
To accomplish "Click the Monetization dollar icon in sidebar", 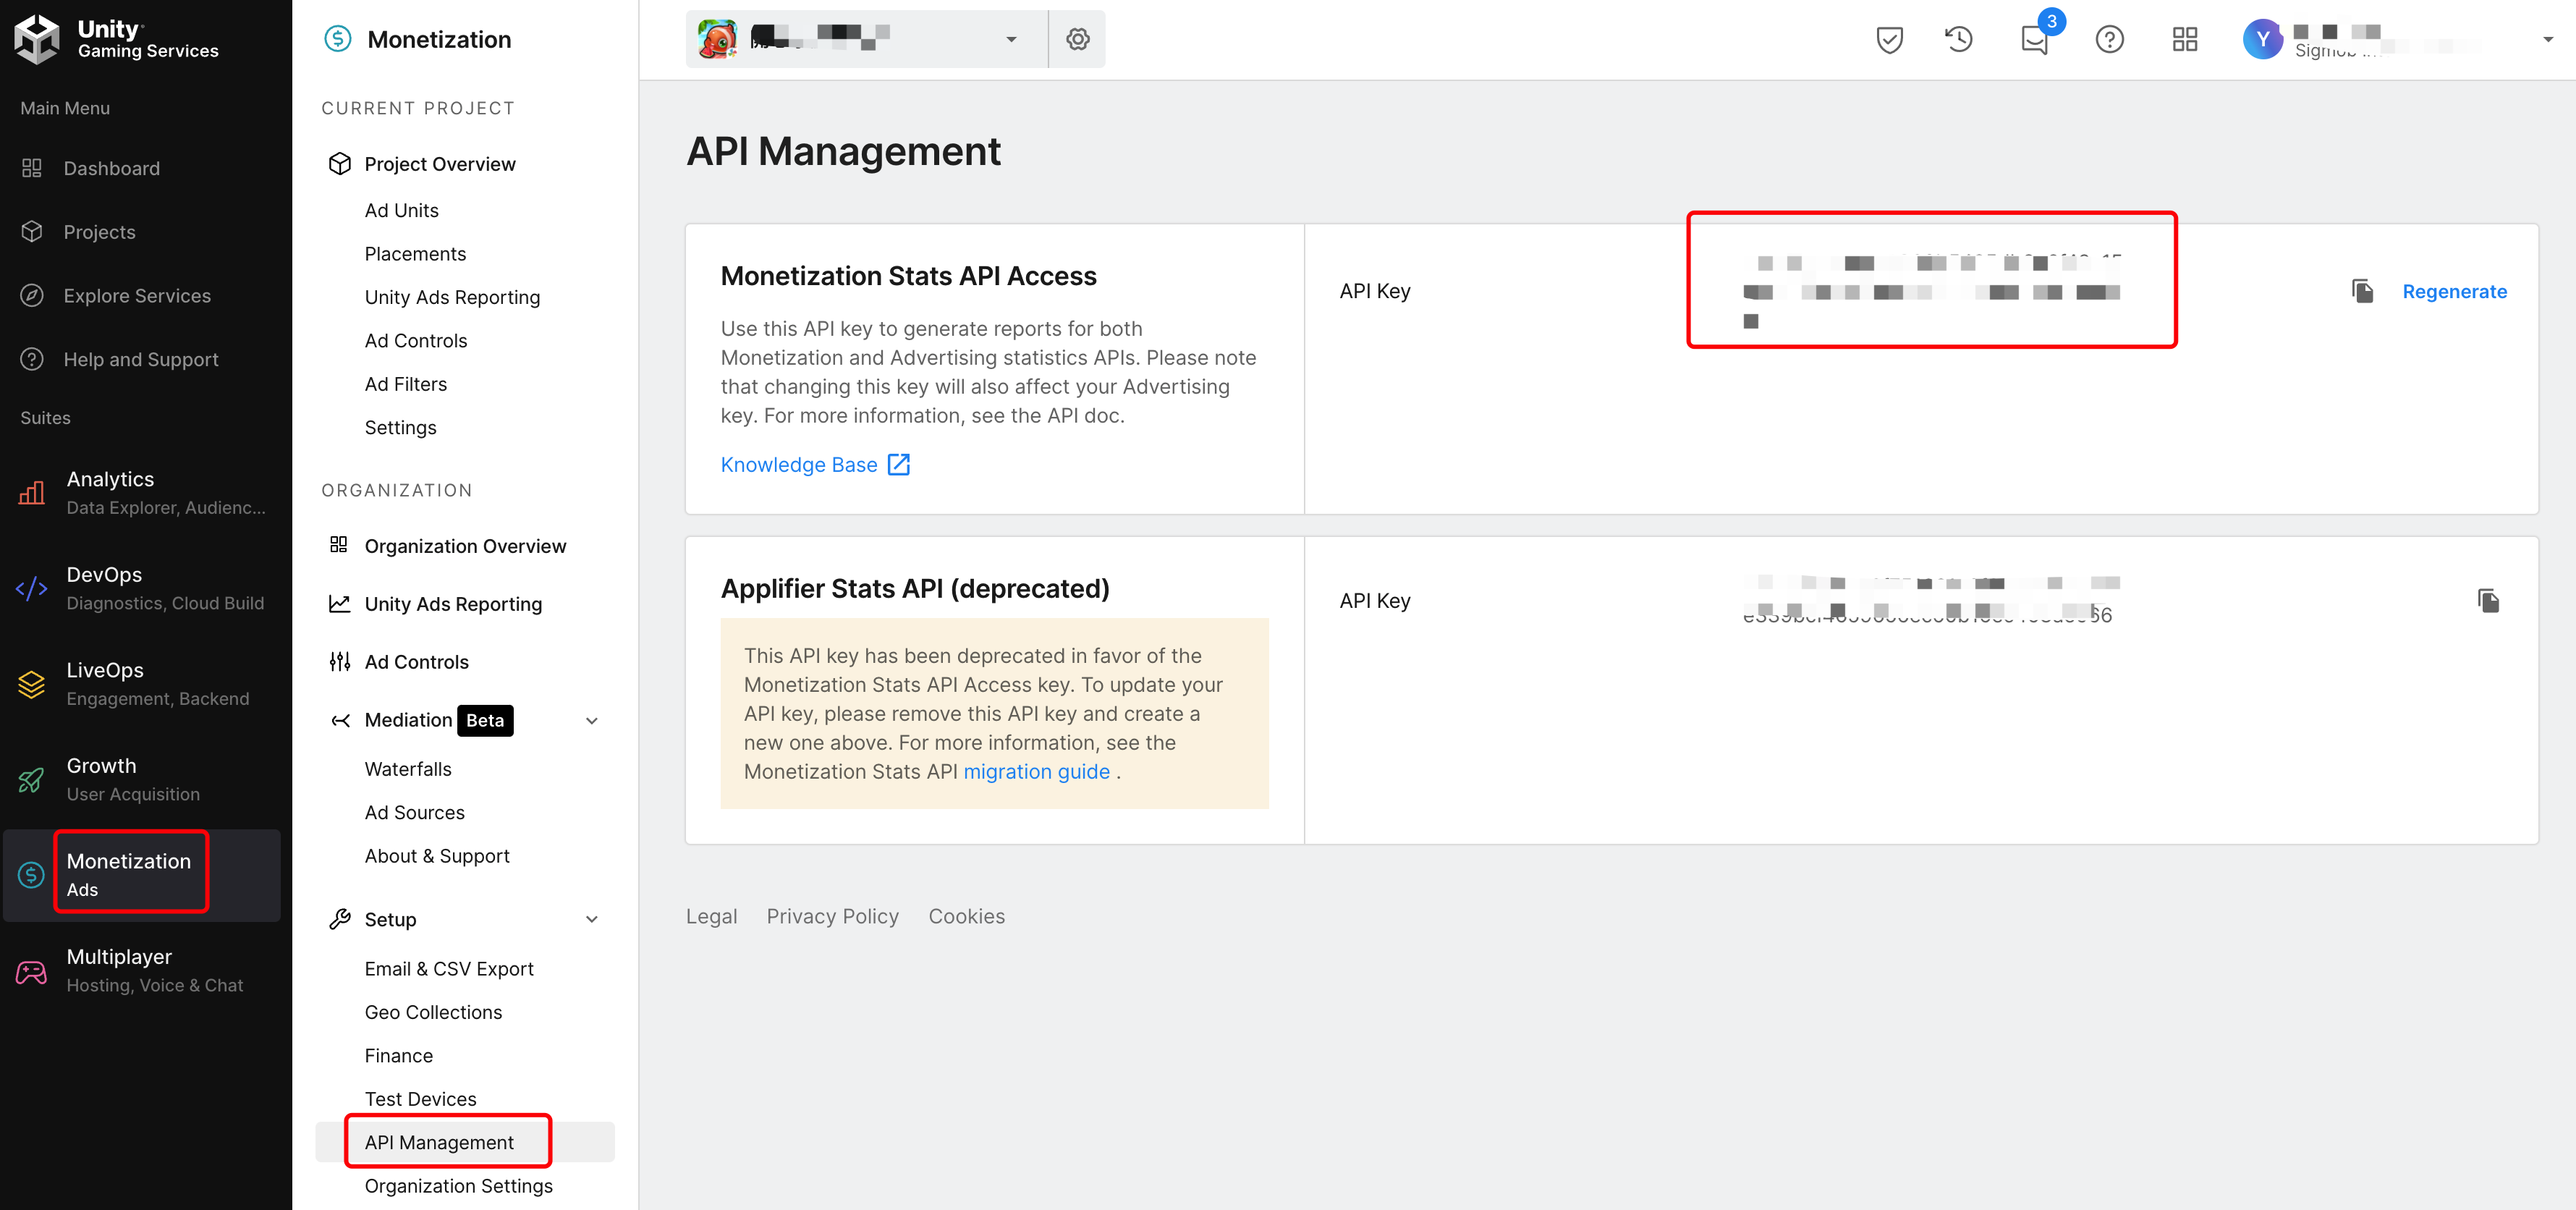I will 32,875.
